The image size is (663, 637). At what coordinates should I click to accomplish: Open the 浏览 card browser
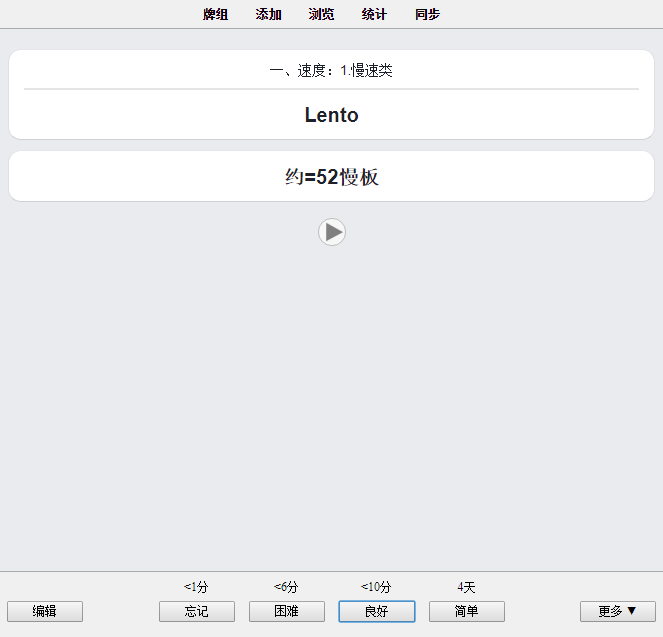(321, 14)
